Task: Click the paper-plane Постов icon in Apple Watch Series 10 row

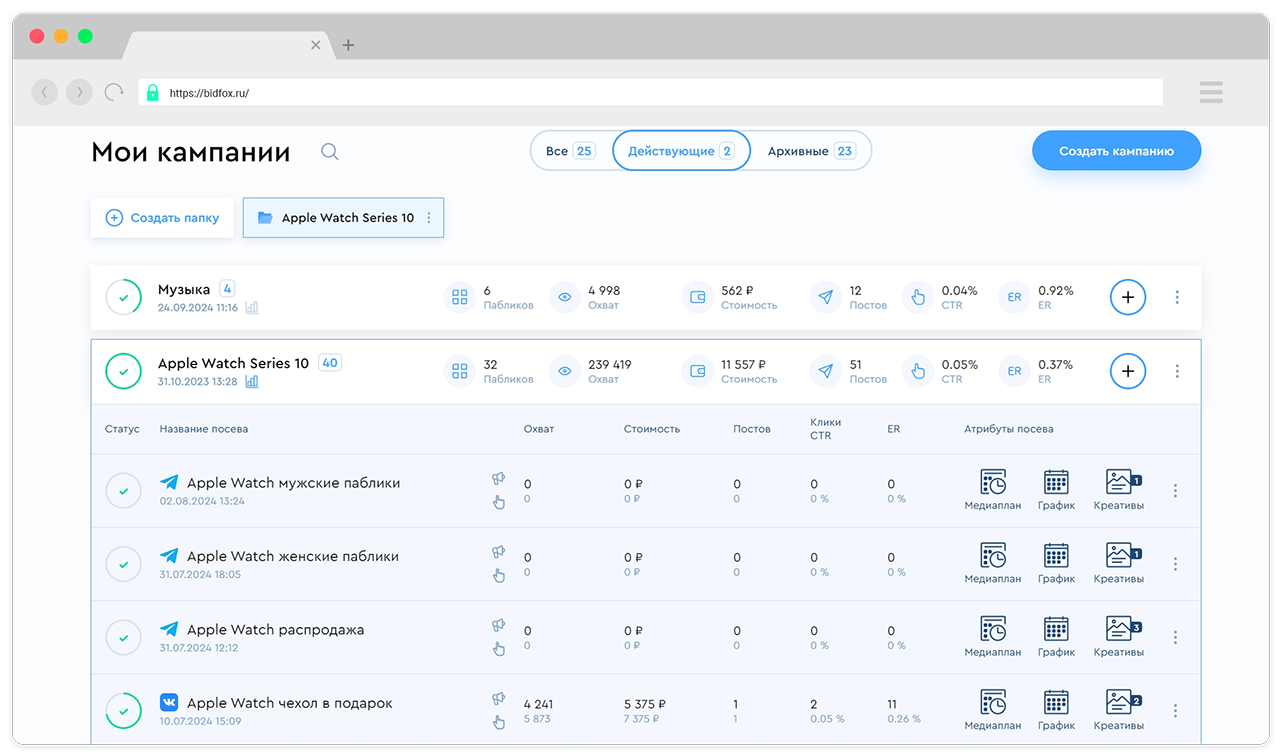Action: point(826,371)
